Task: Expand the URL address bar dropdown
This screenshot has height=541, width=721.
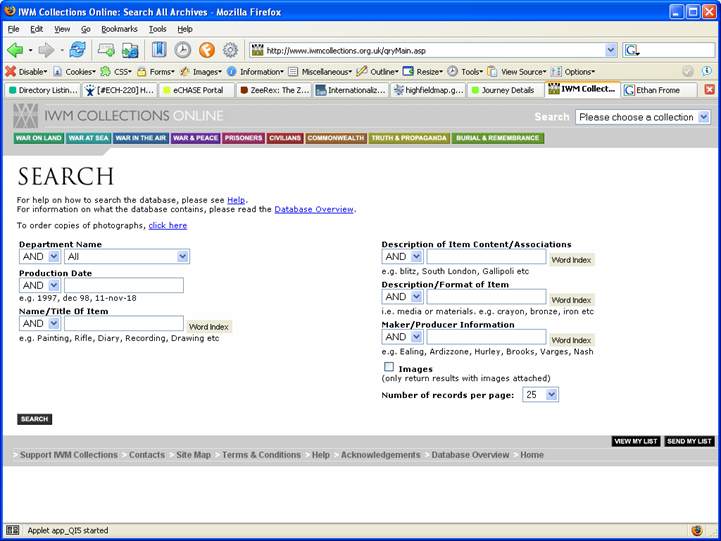Action: [x=611, y=50]
